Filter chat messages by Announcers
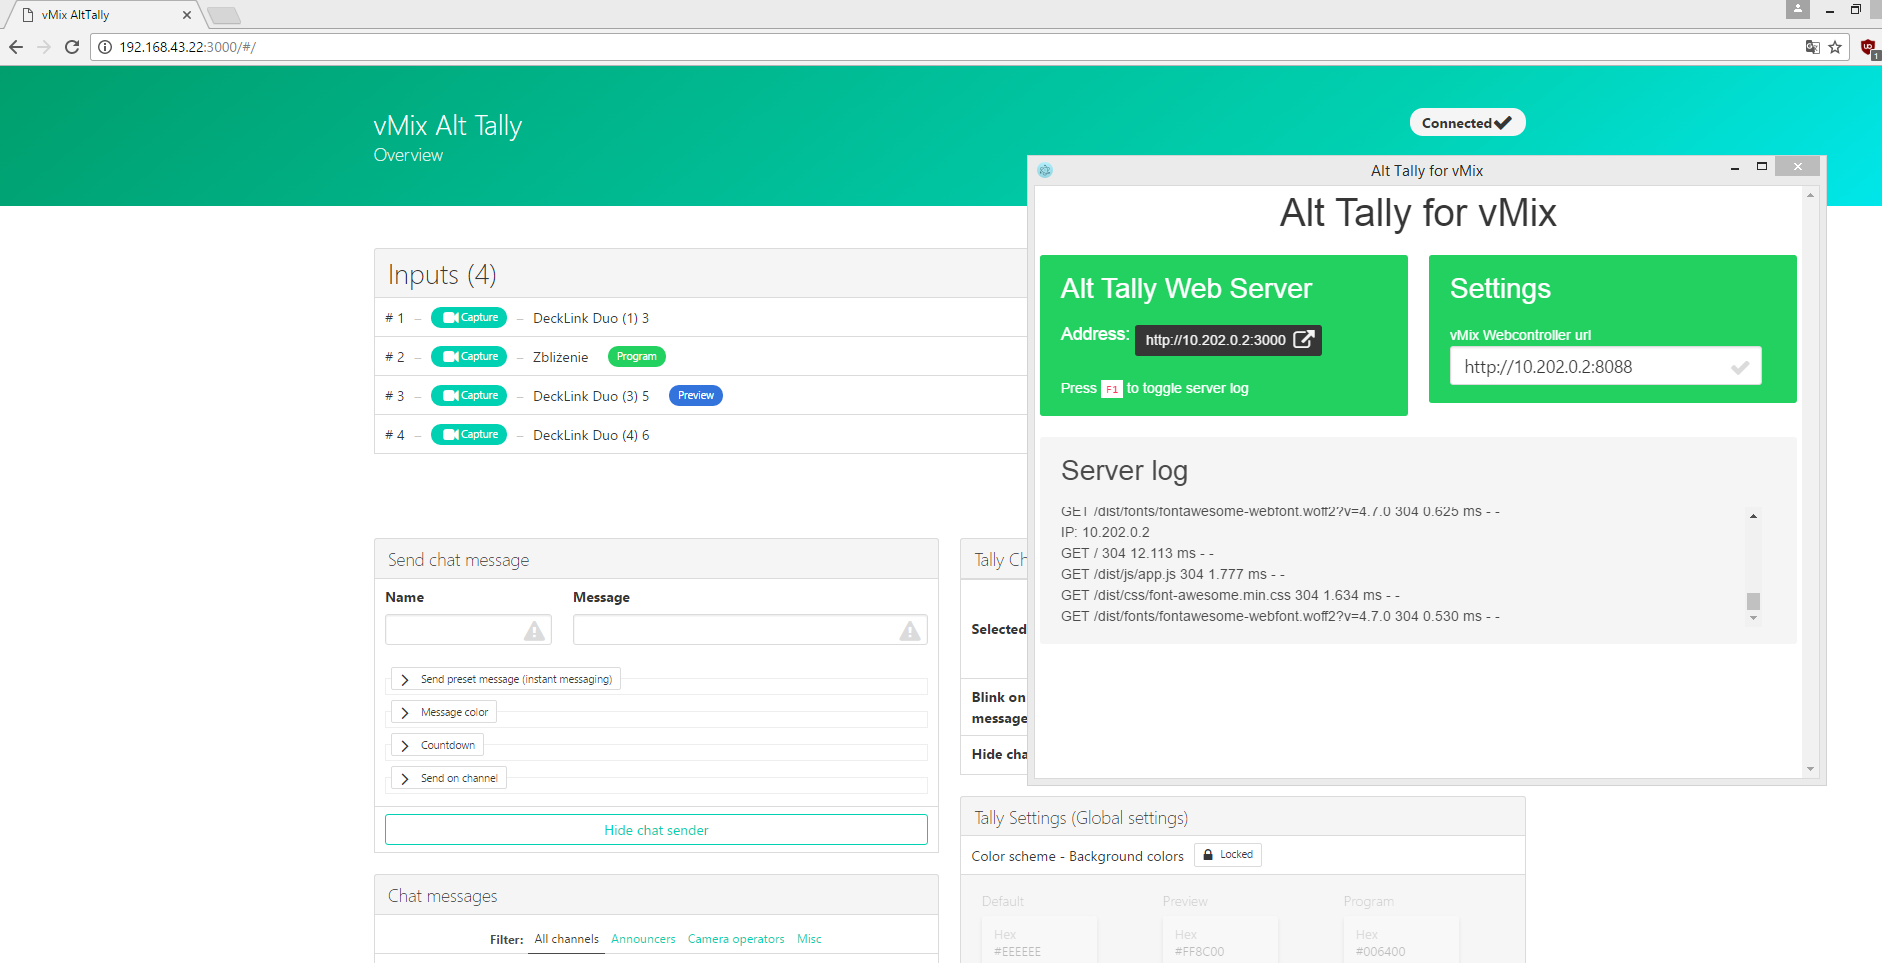Screen dimensions: 1882x963 643,939
